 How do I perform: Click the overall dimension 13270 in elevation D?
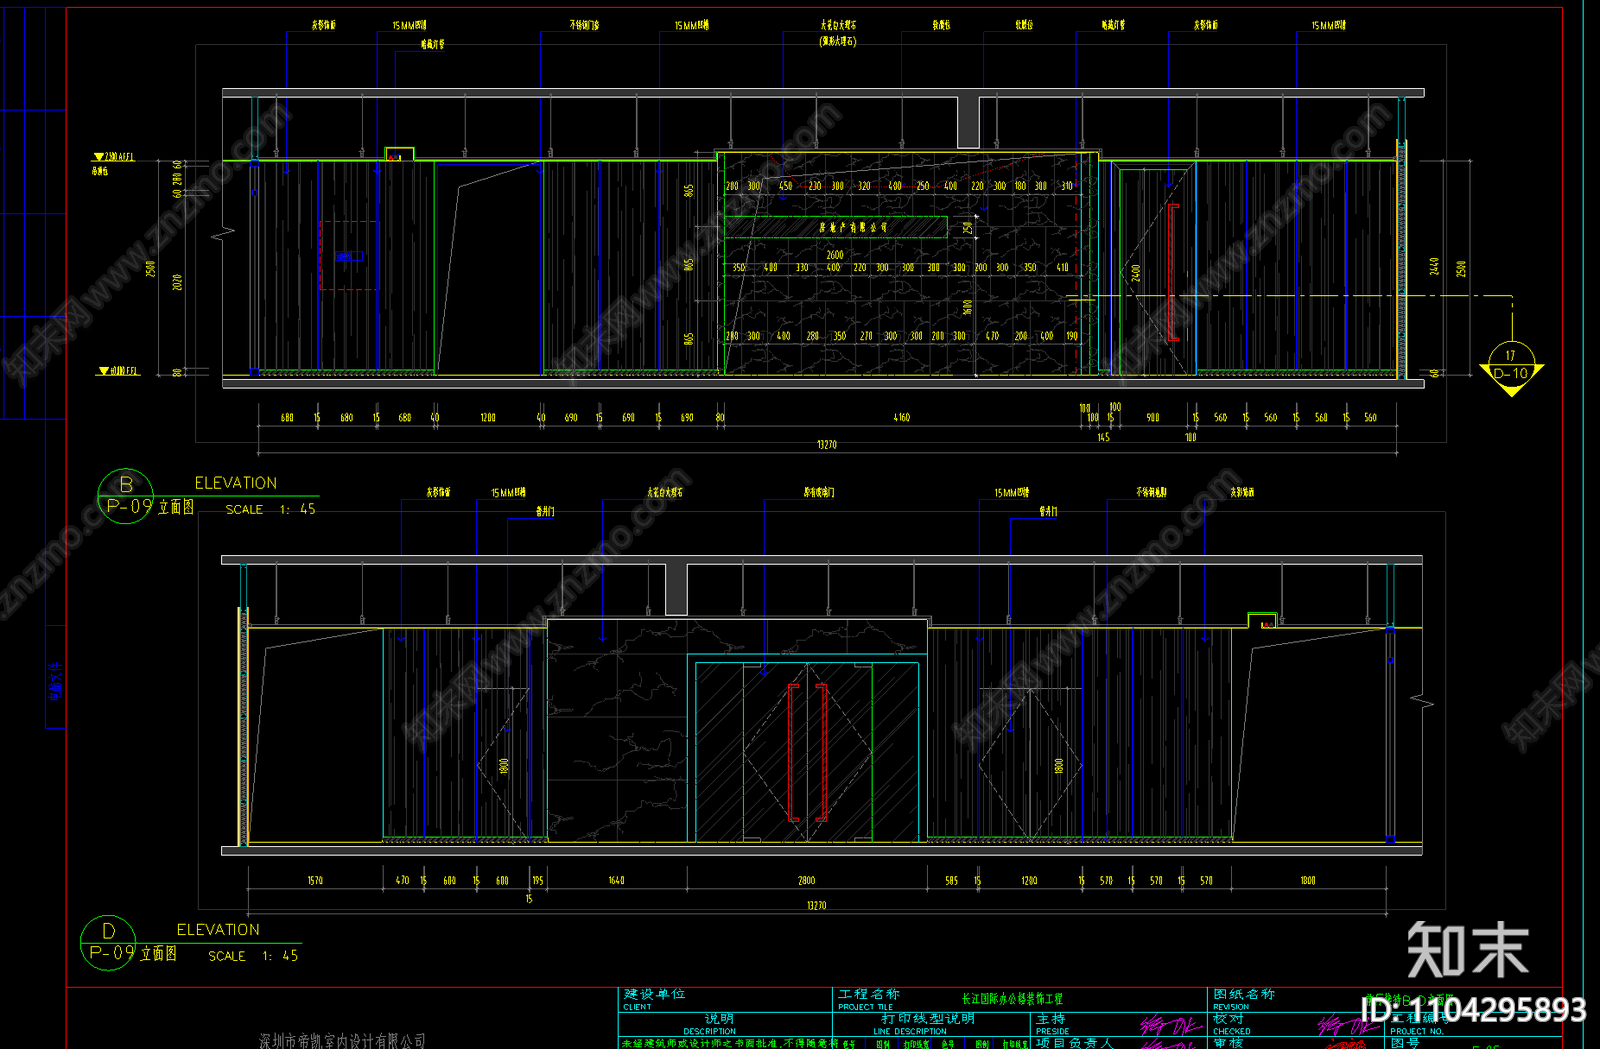[816, 905]
